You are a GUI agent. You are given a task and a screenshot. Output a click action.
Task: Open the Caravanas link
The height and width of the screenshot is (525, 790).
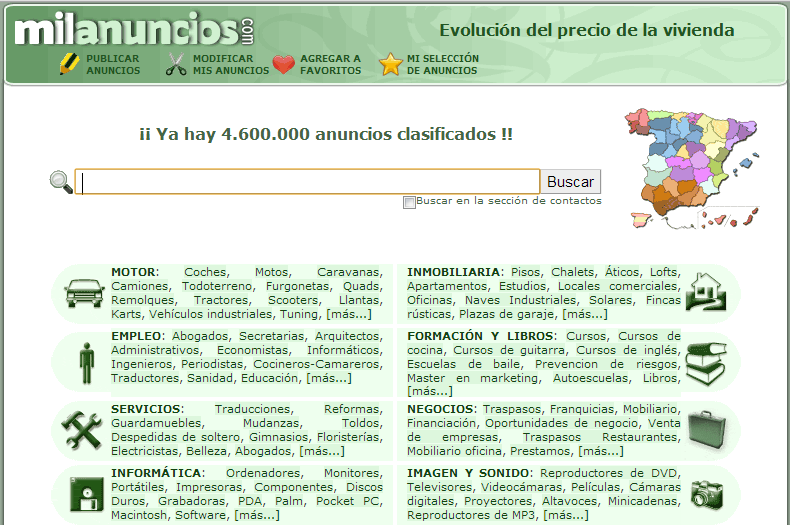tap(348, 272)
